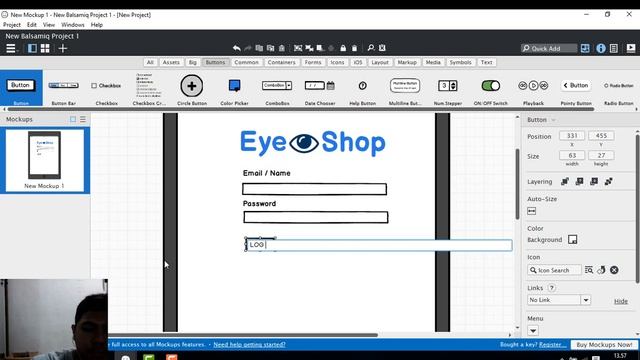Viewport: 640px width, 360px height.
Task: Open the hamburger main menu
Action: (11, 49)
